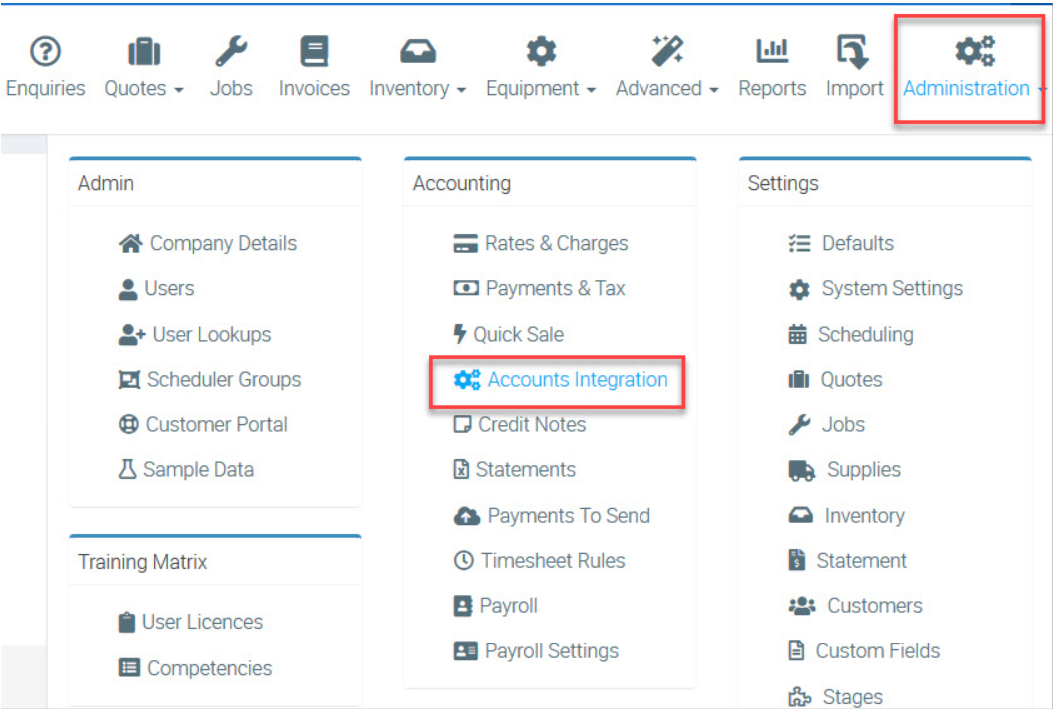Click the Reports bar chart icon

coord(772,50)
